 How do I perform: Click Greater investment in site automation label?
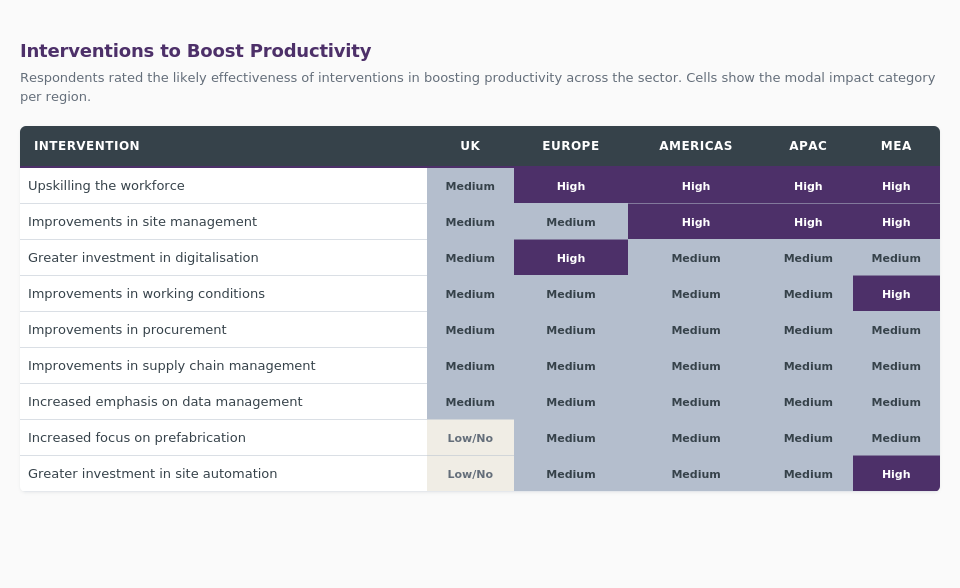point(152,474)
